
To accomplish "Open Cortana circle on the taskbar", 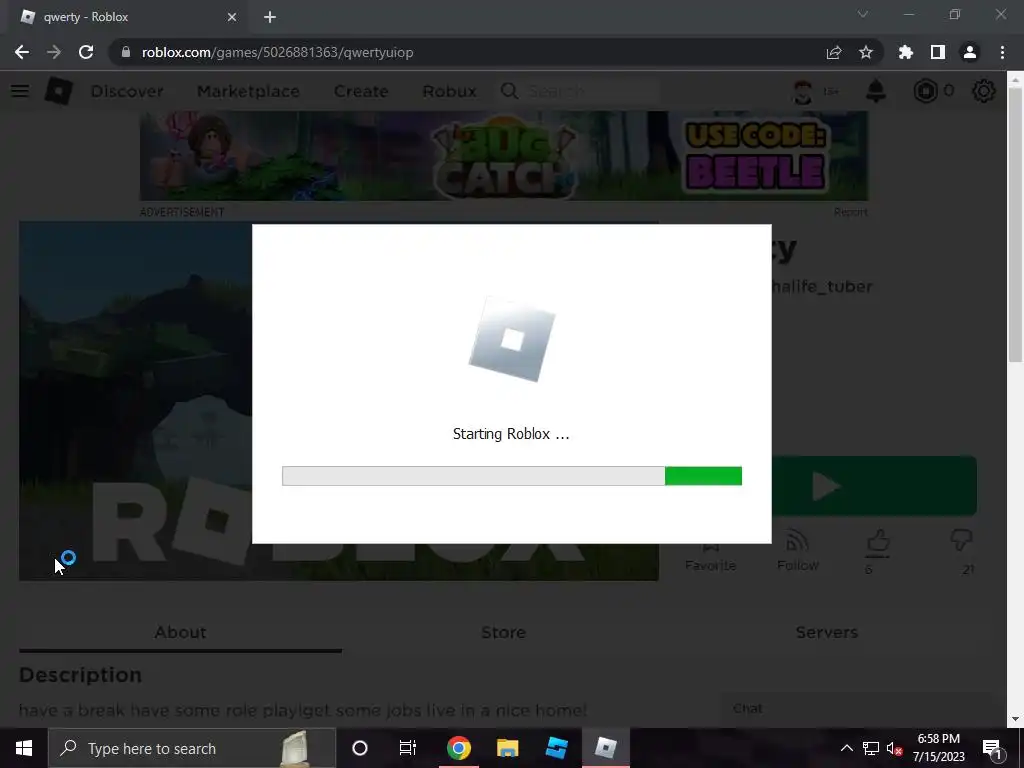I will pos(360,748).
